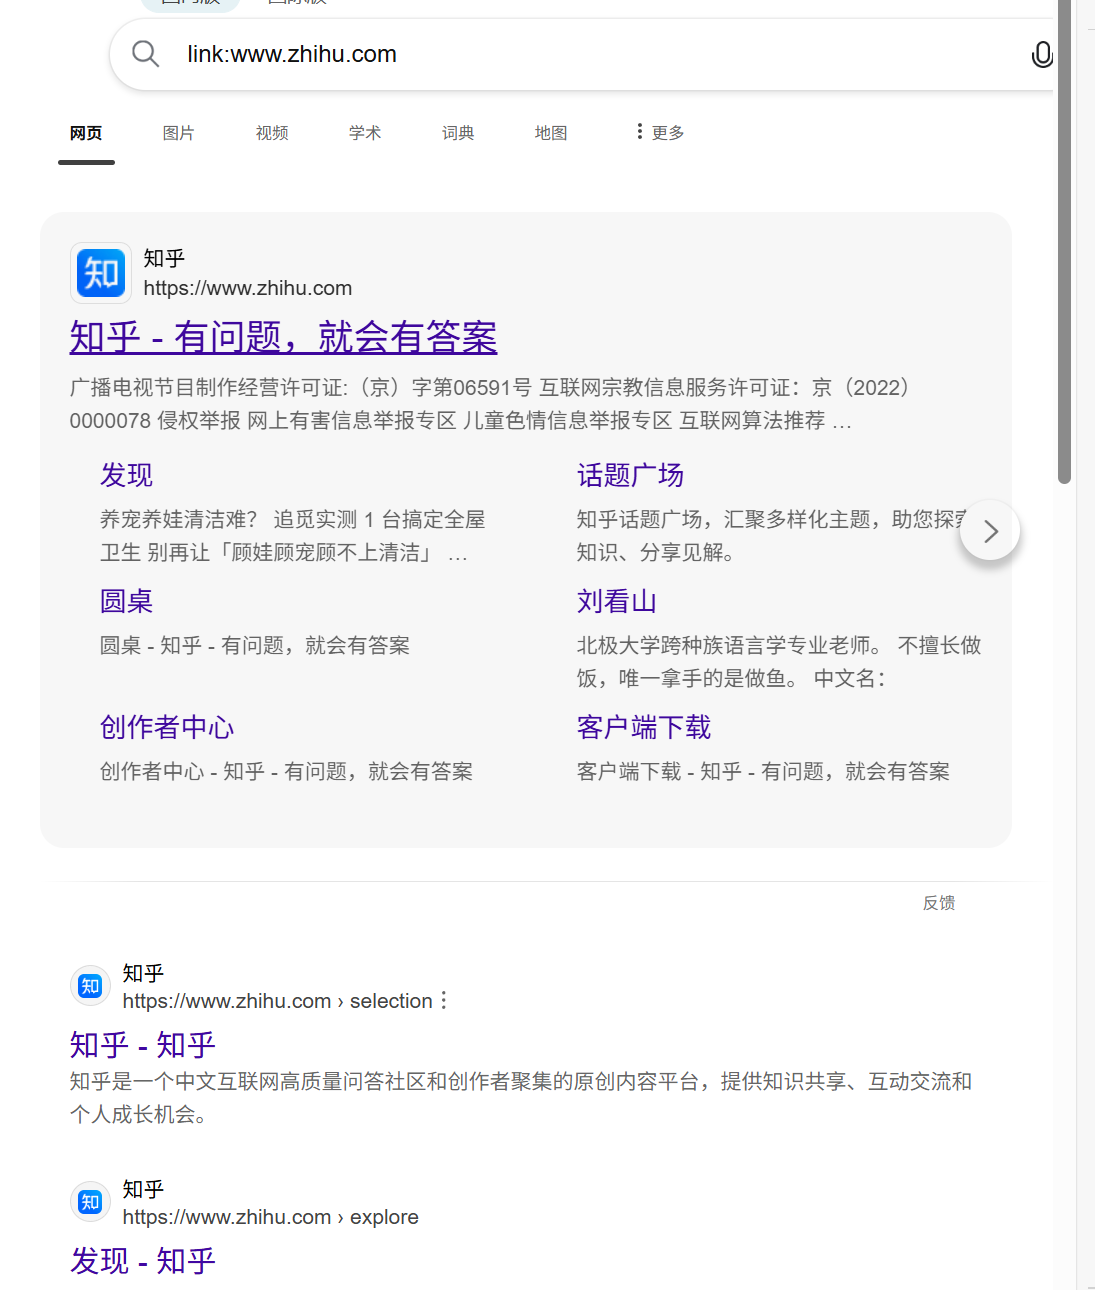
Task: Click the zhihu.com › selection URL
Action: click(278, 1001)
